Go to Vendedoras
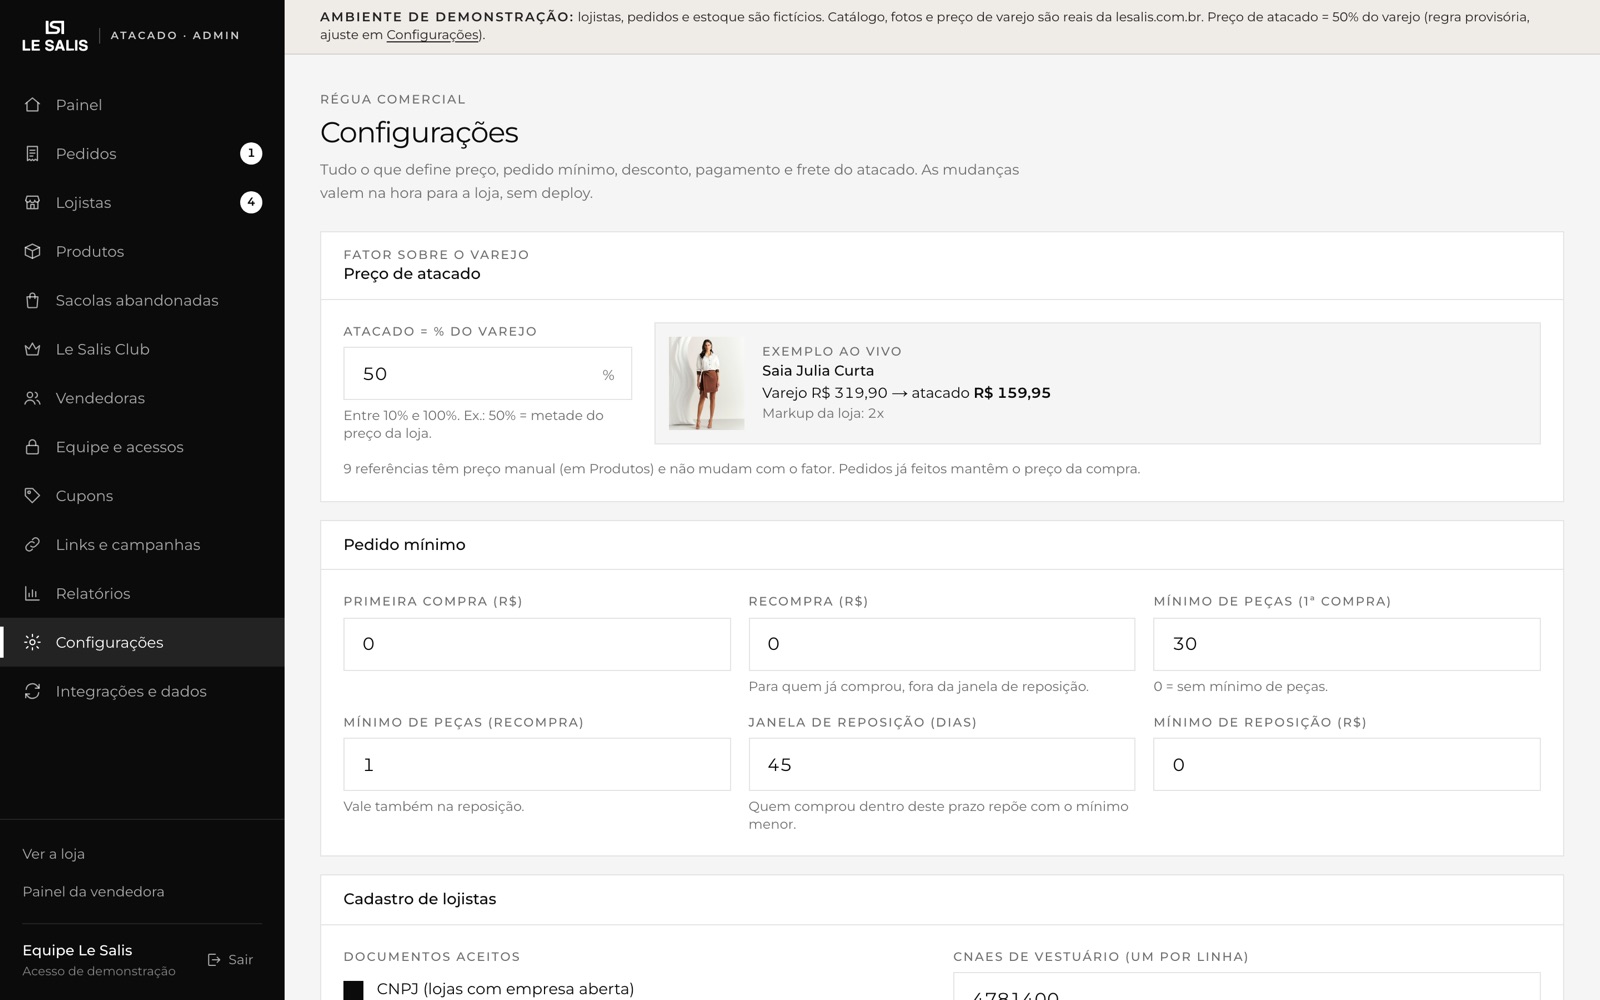1600x1000 pixels. pyautogui.click(x=142, y=399)
